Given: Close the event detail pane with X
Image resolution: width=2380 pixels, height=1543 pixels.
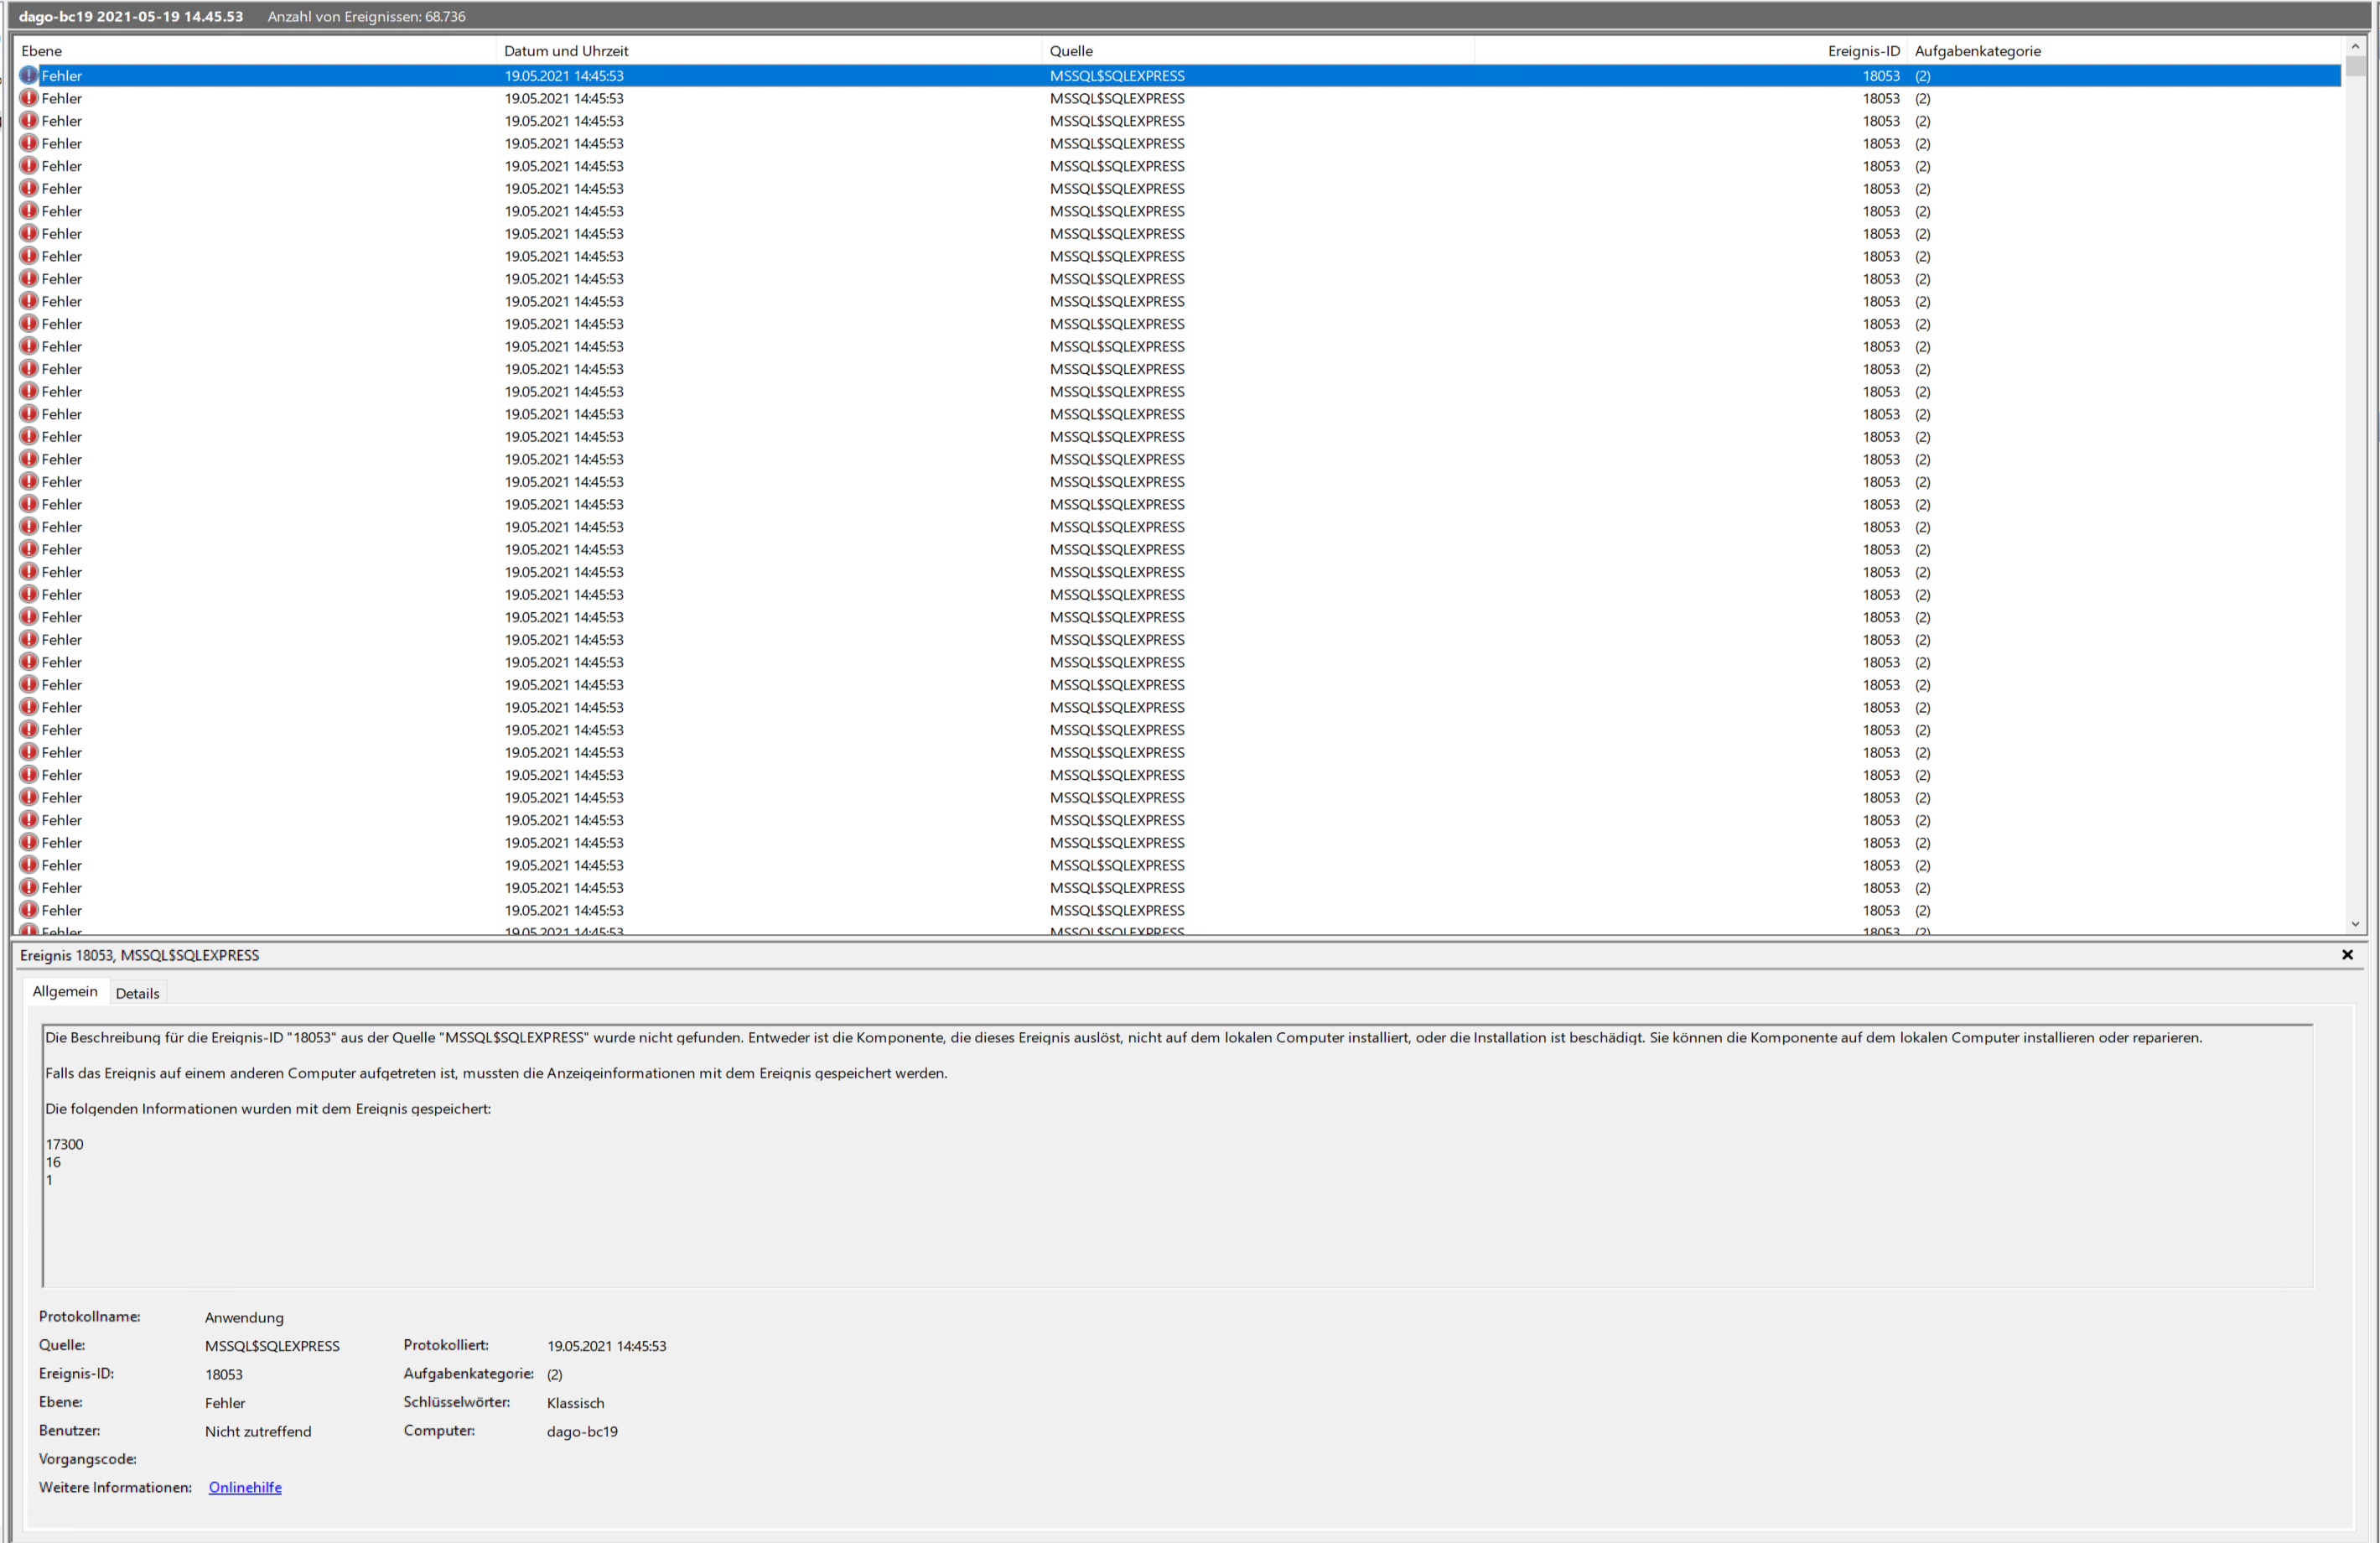Looking at the screenshot, I should point(2347,955).
